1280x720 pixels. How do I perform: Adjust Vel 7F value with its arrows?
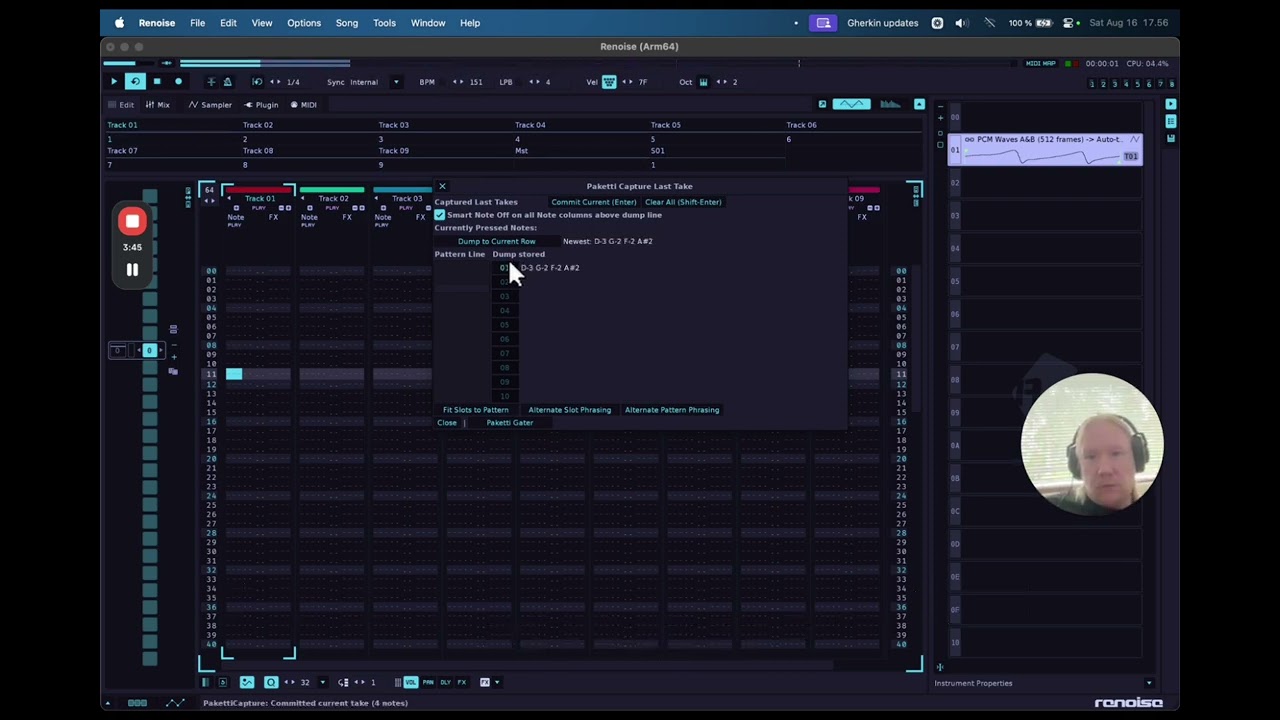pos(627,82)
